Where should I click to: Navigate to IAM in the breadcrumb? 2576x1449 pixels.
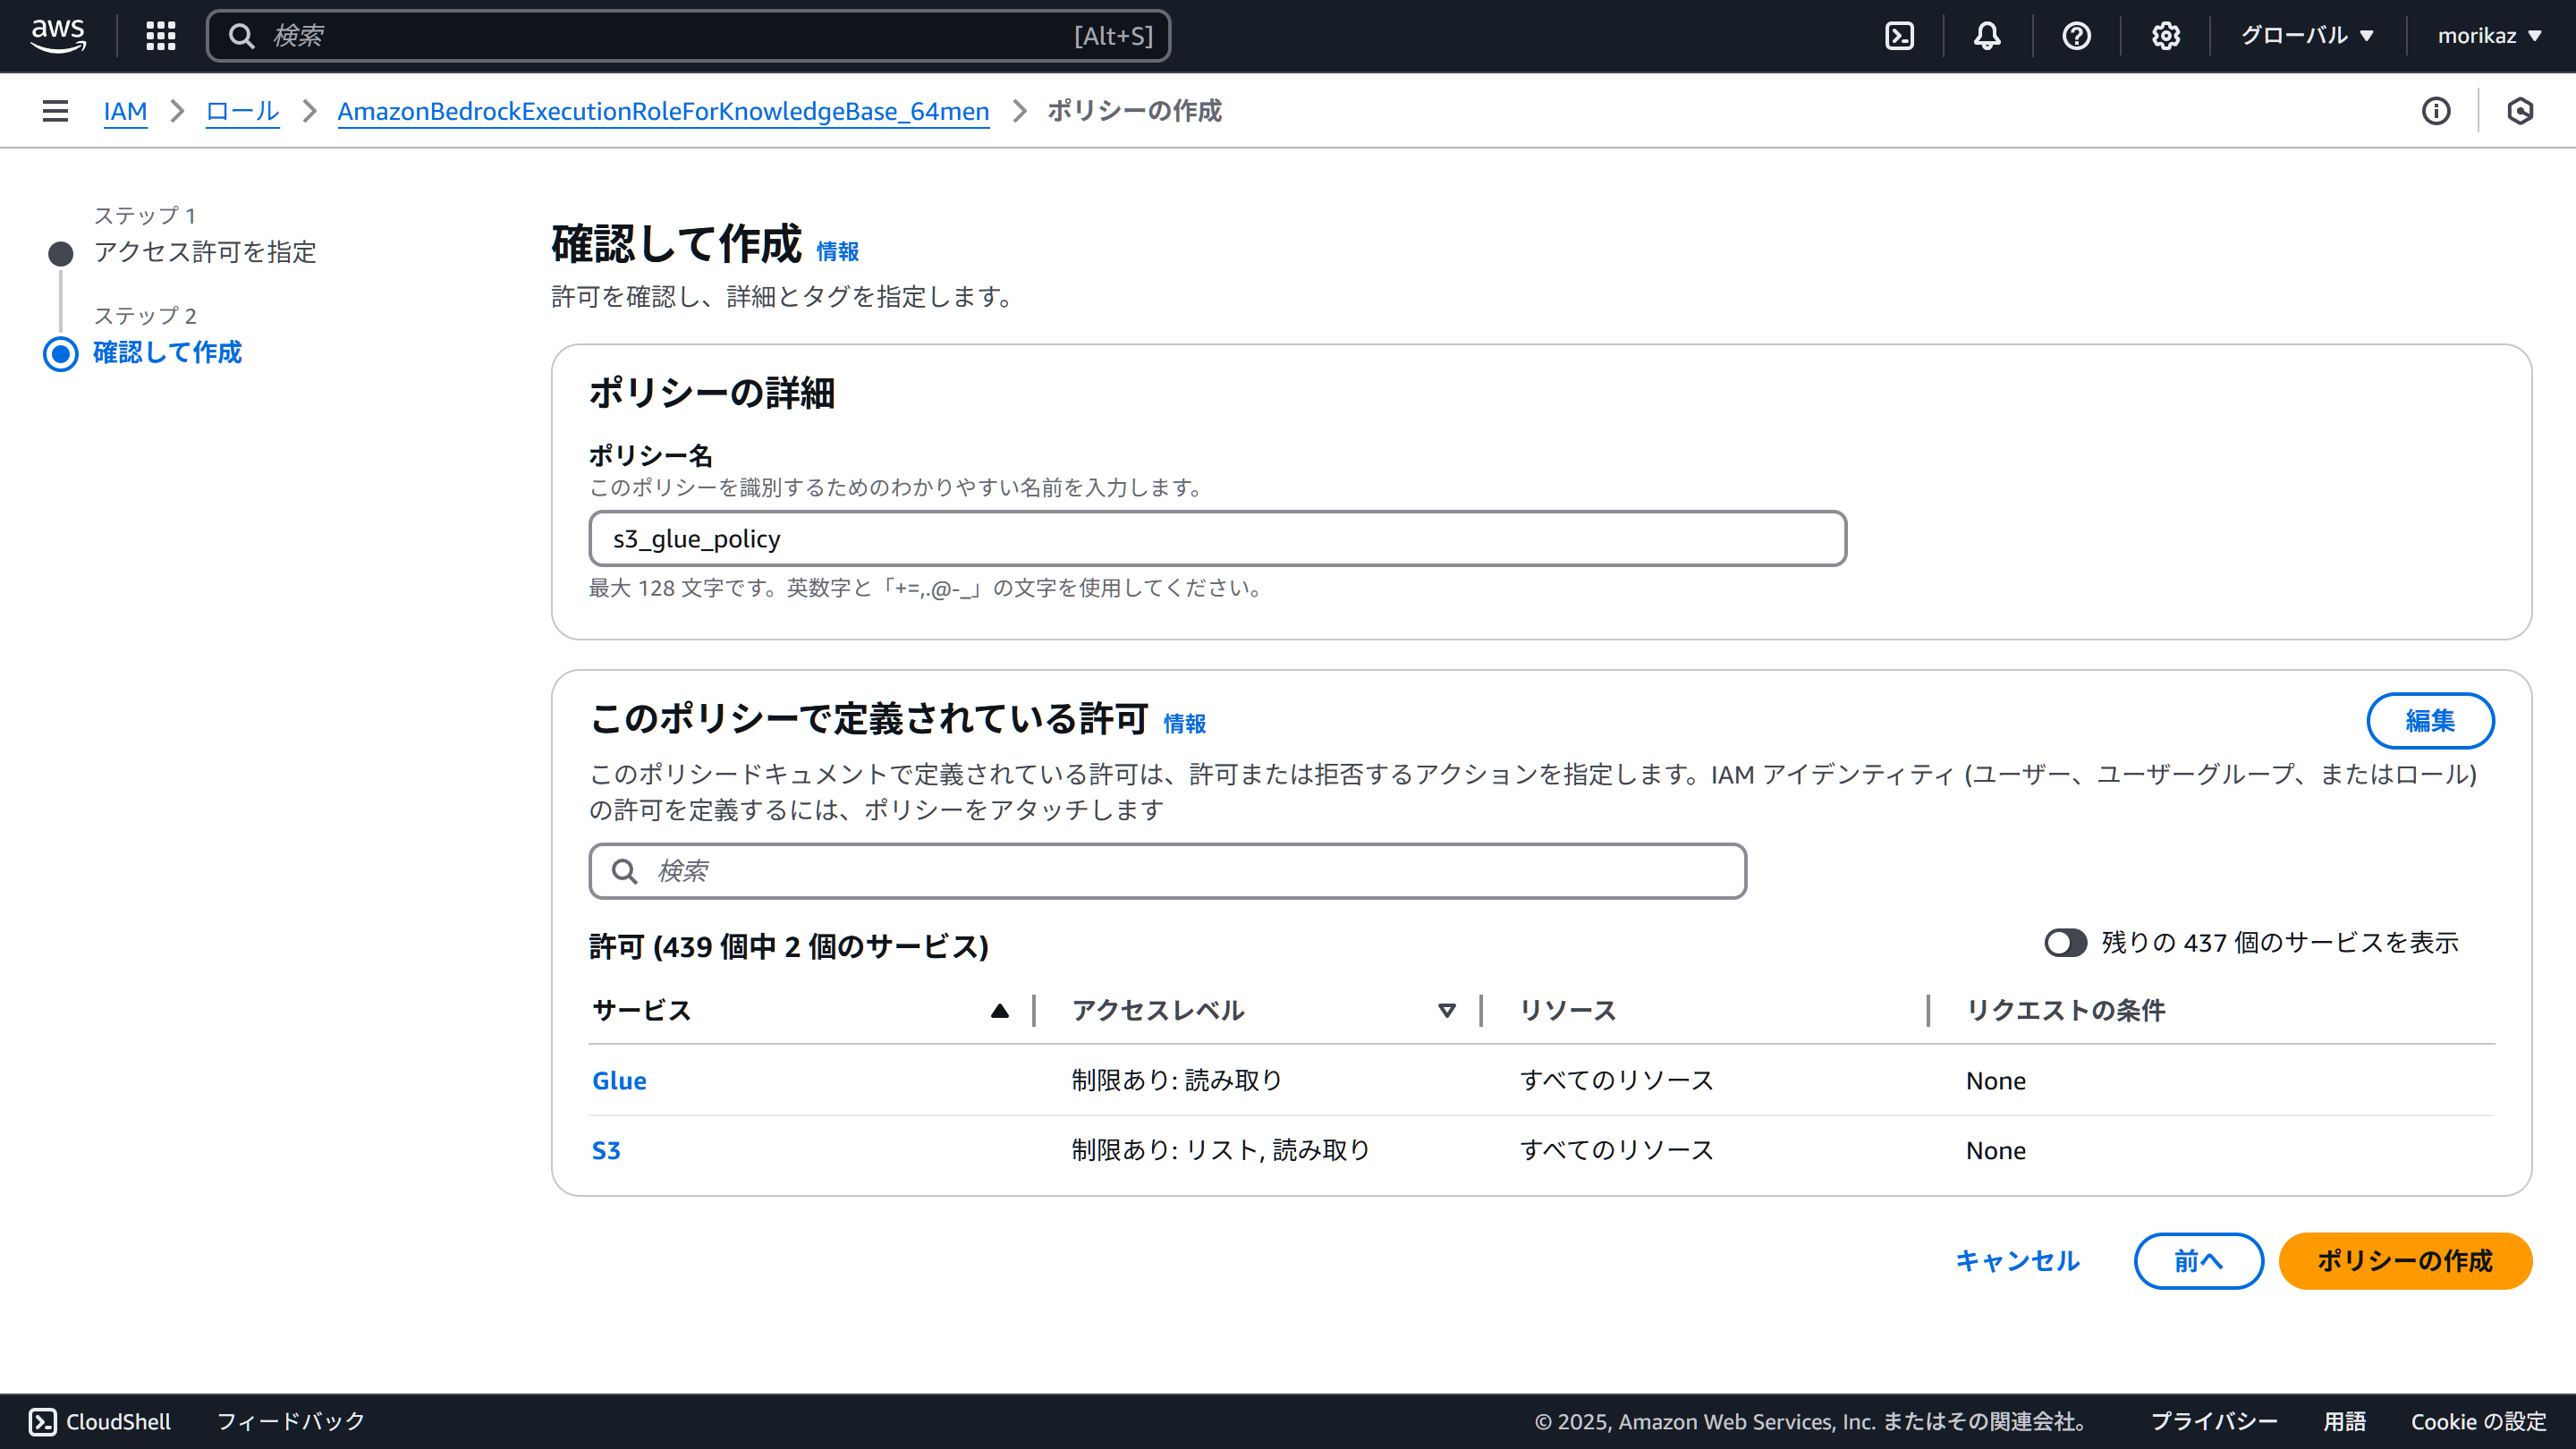click(125, 111)
